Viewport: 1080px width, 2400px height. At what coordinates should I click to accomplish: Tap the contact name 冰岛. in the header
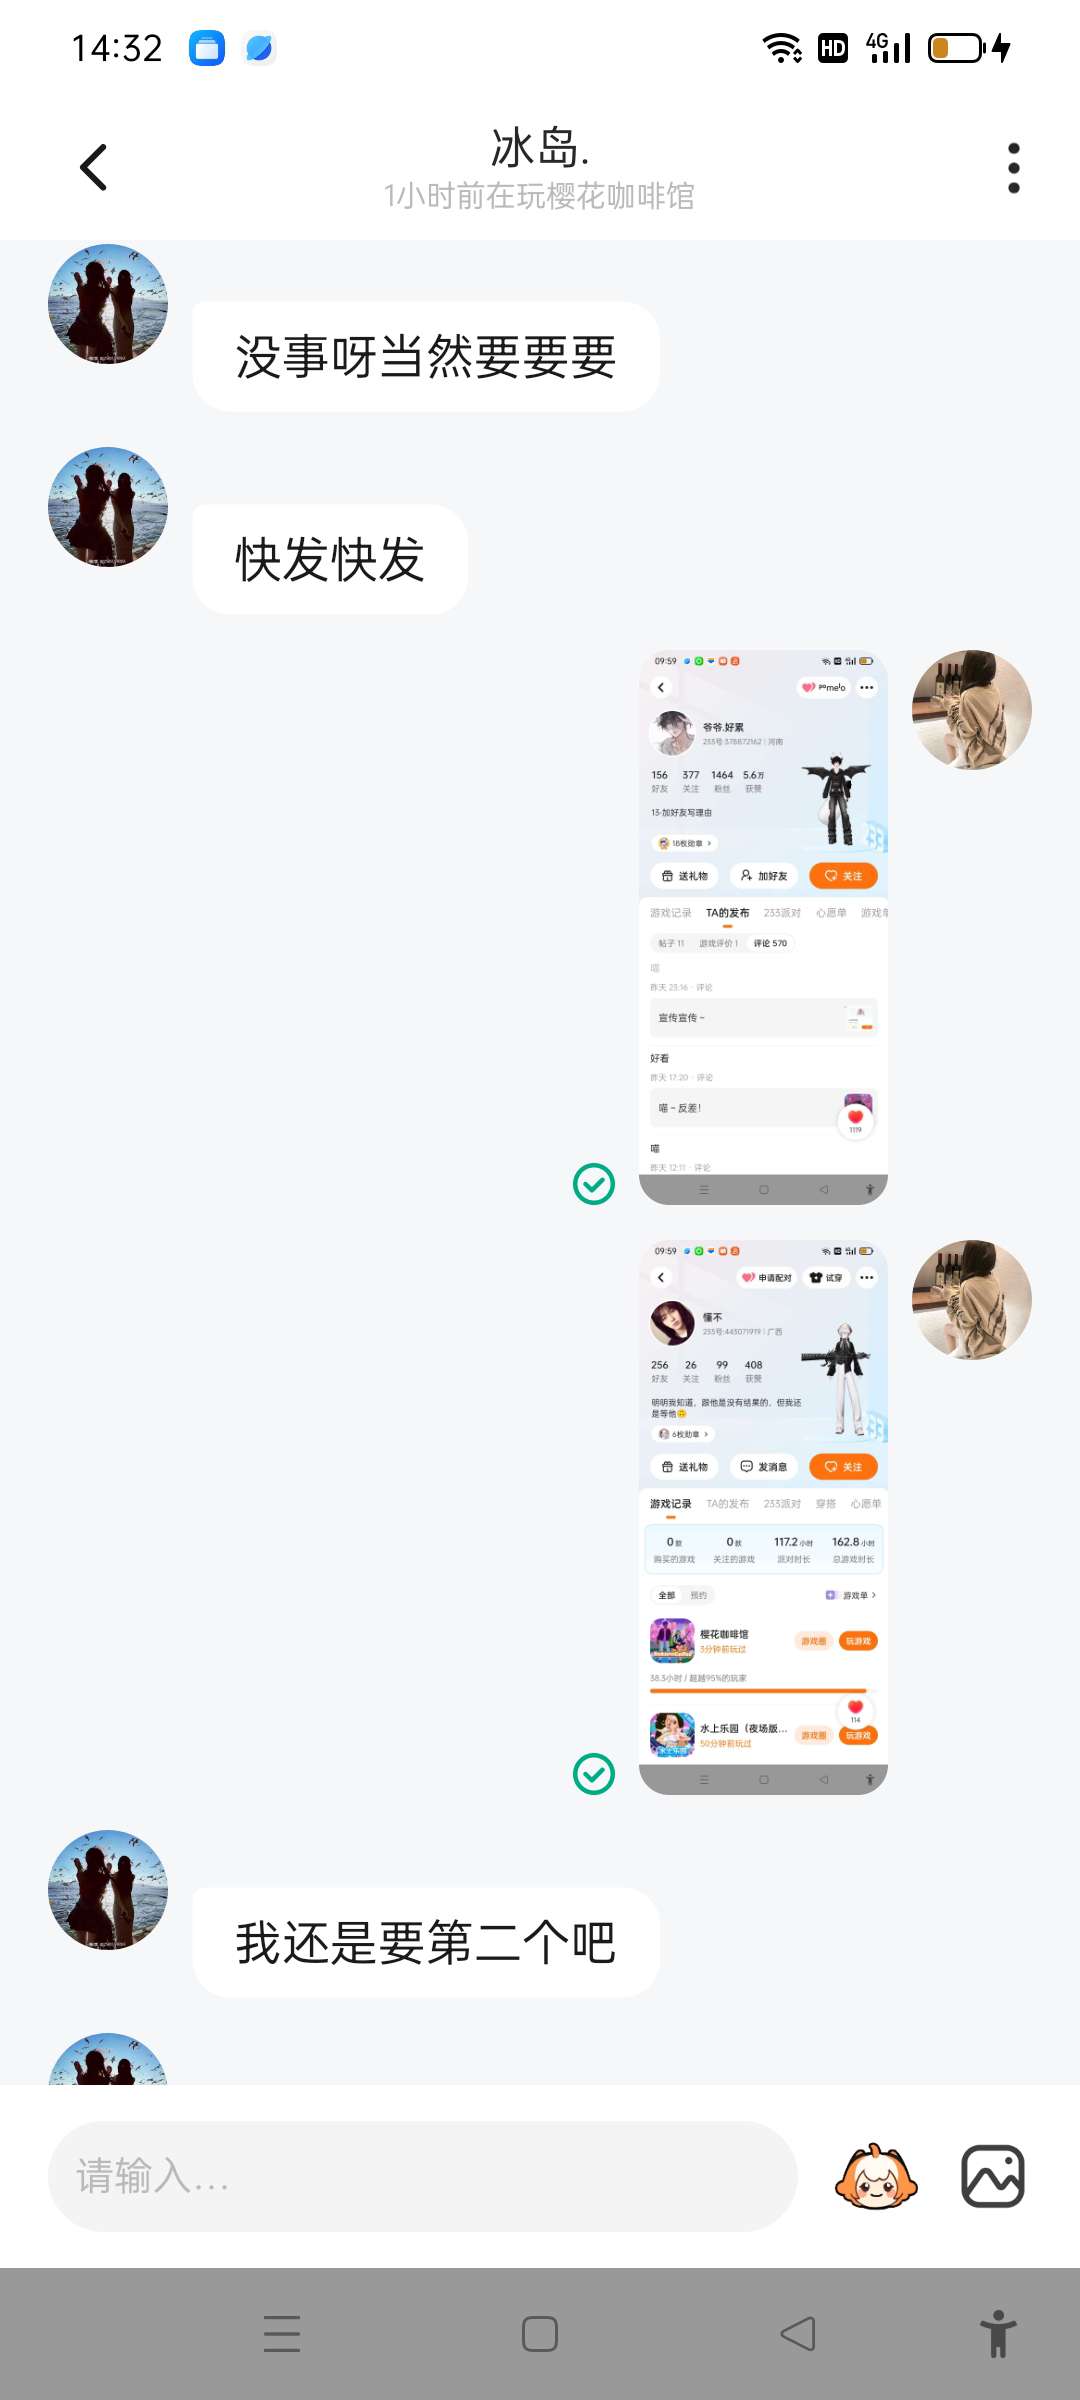tap(540, 148)
